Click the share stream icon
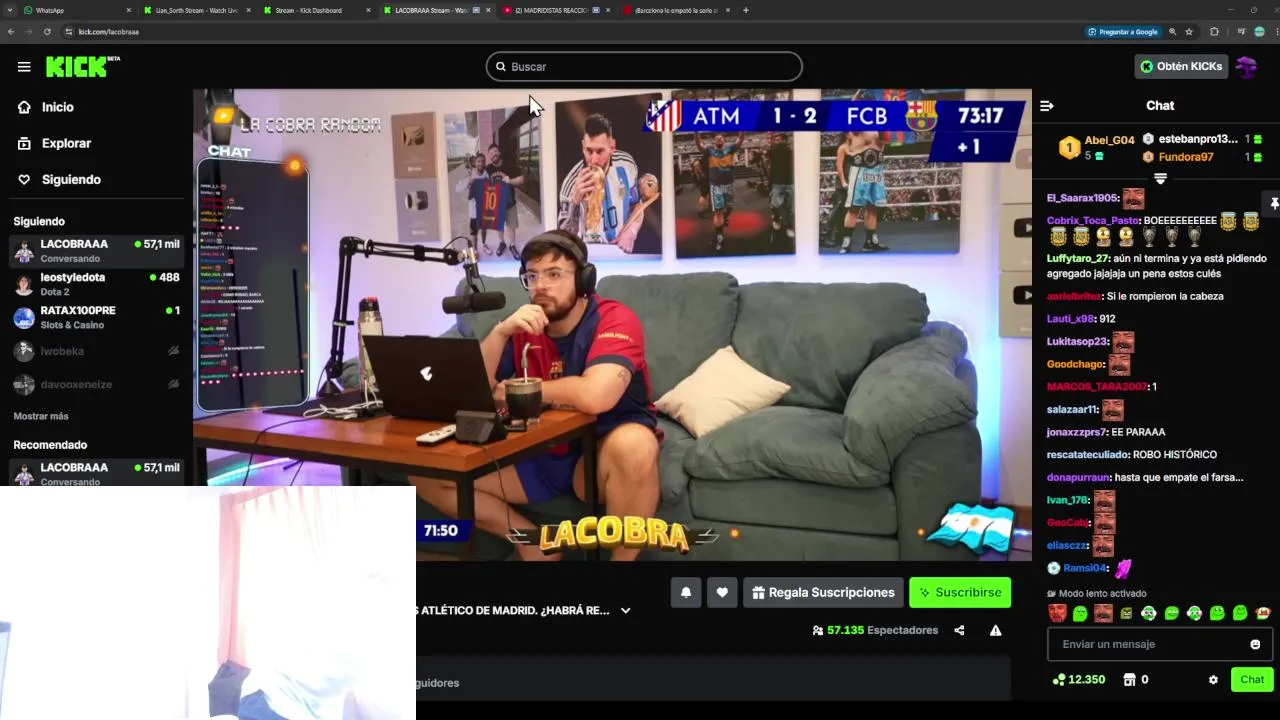 pos(959,630)
